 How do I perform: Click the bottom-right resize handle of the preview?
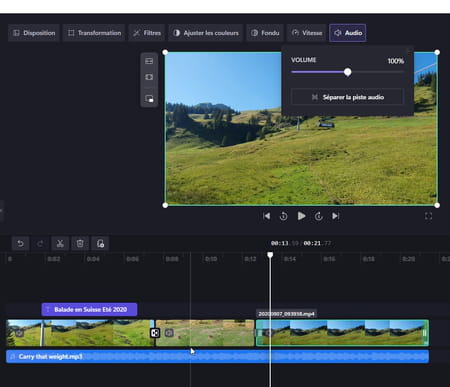437,205
